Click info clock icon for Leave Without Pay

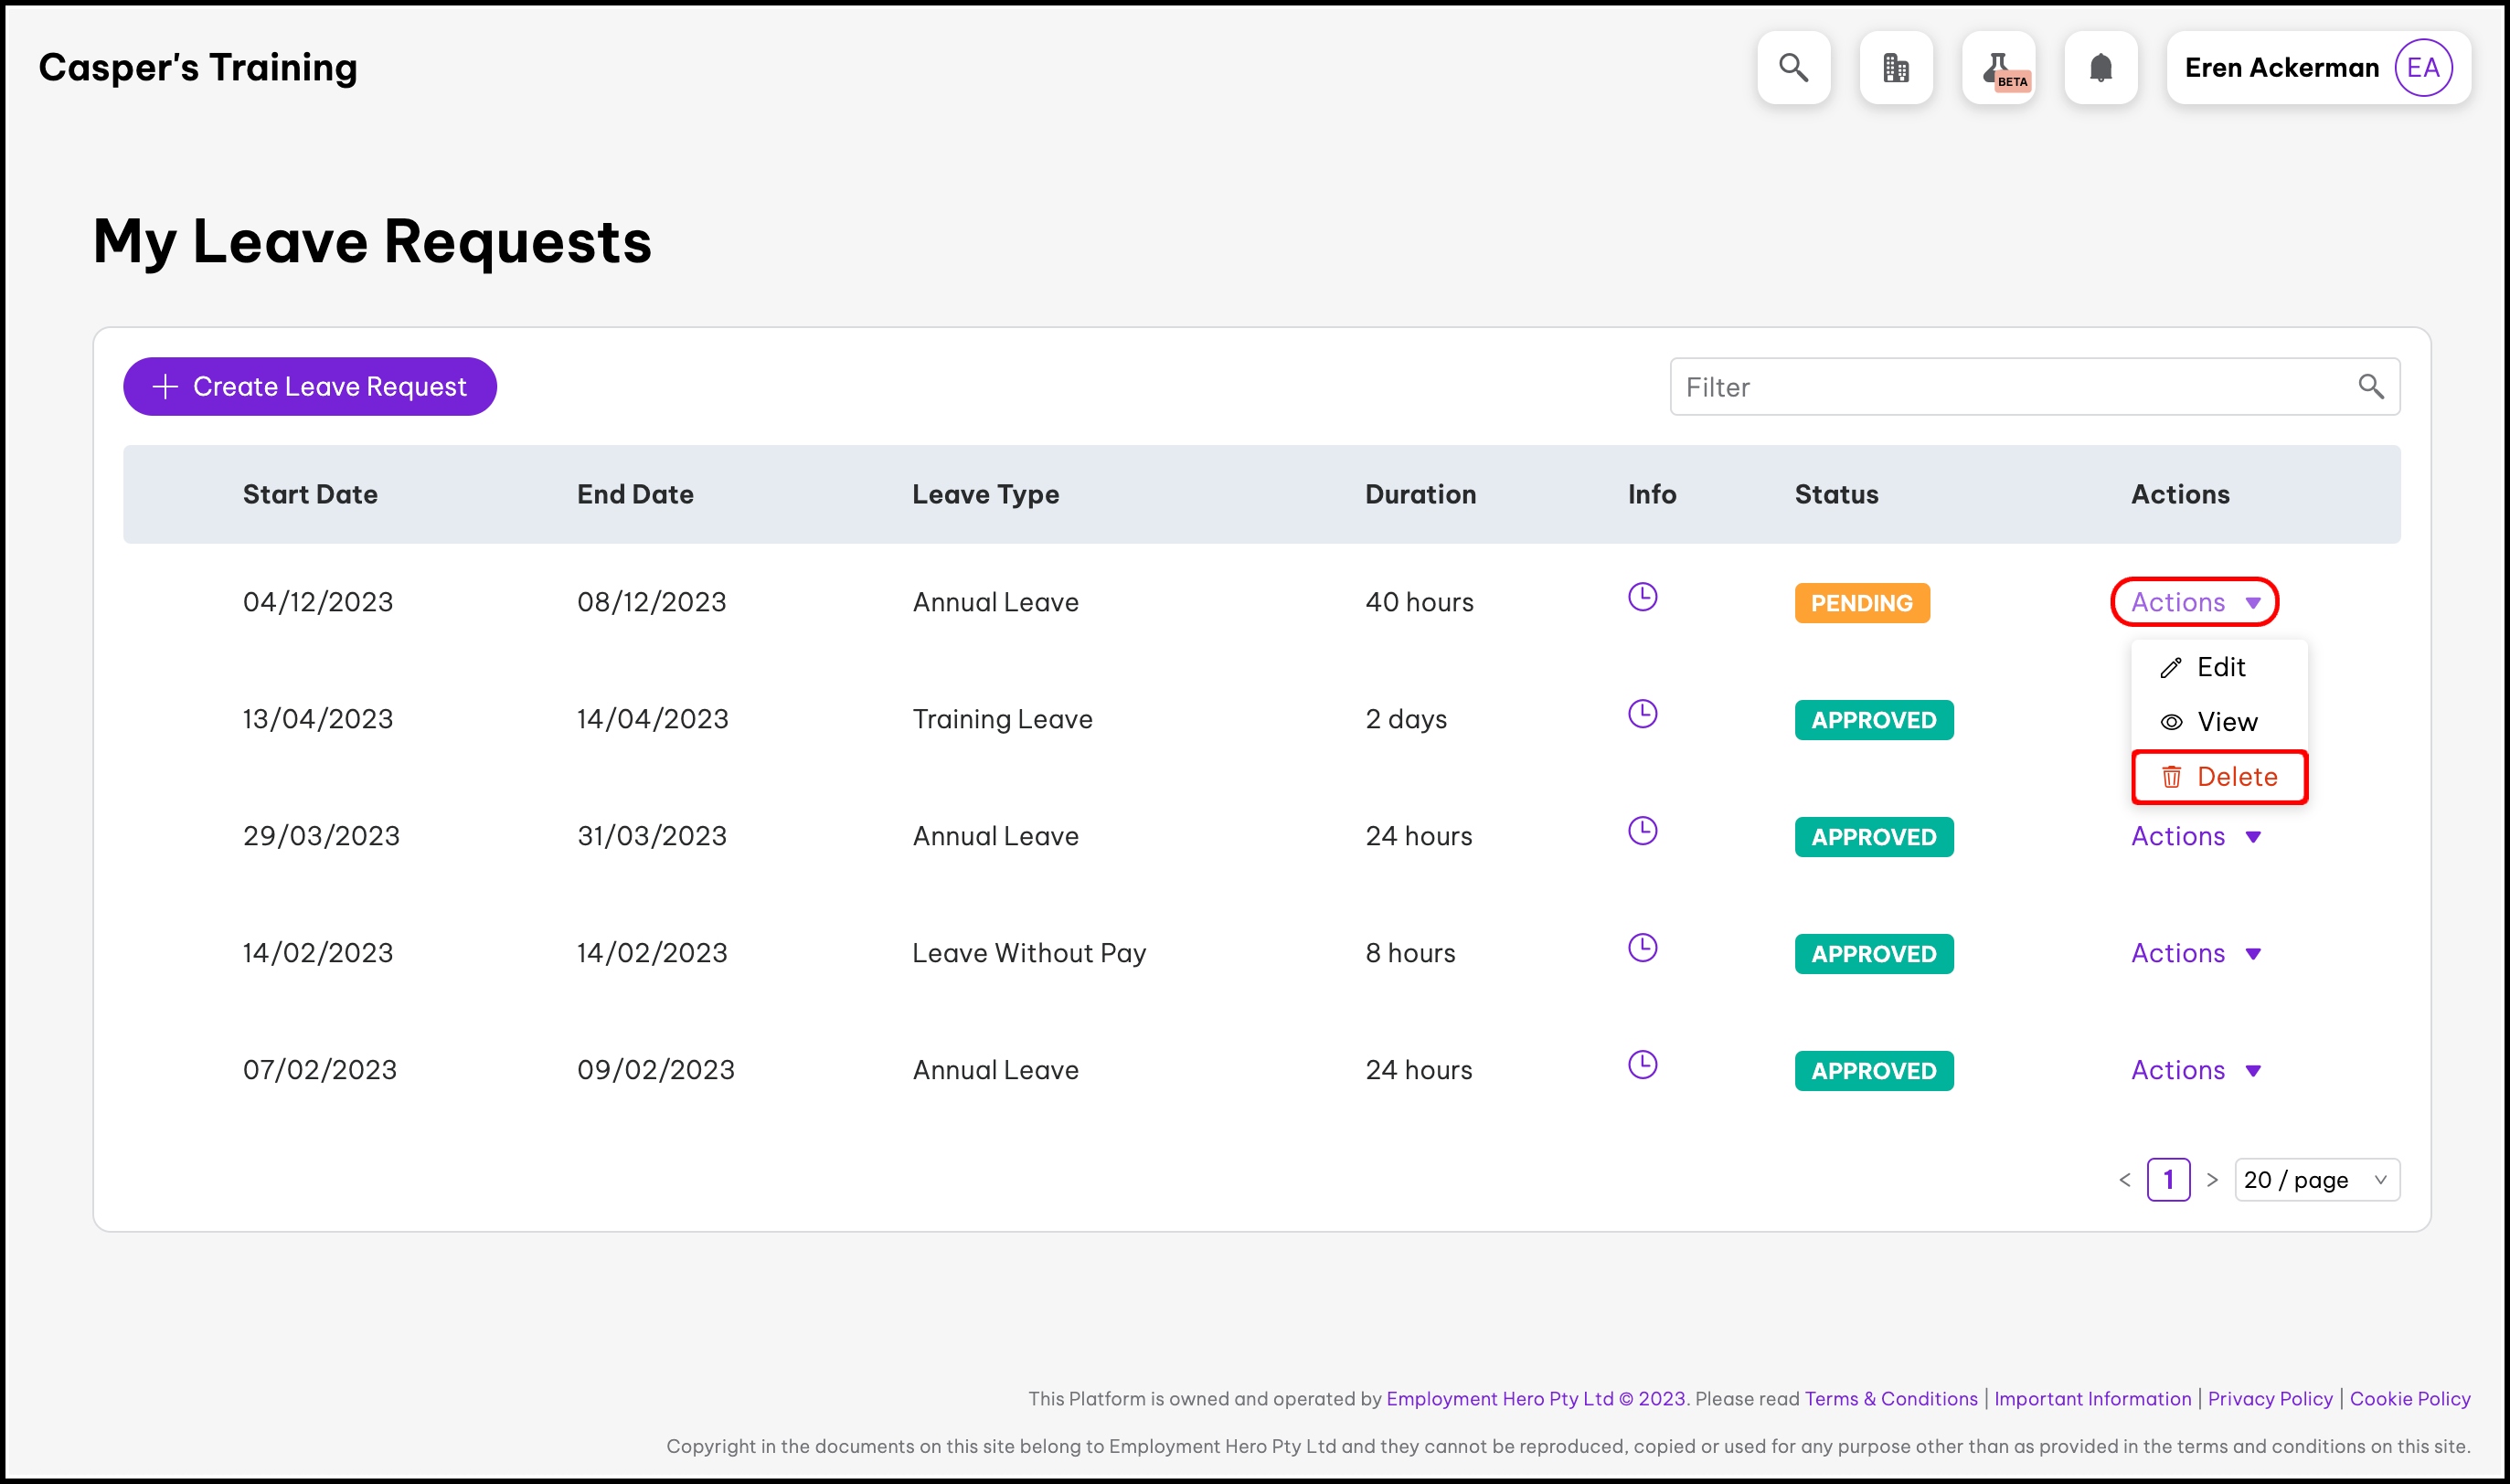(1642, 948)
